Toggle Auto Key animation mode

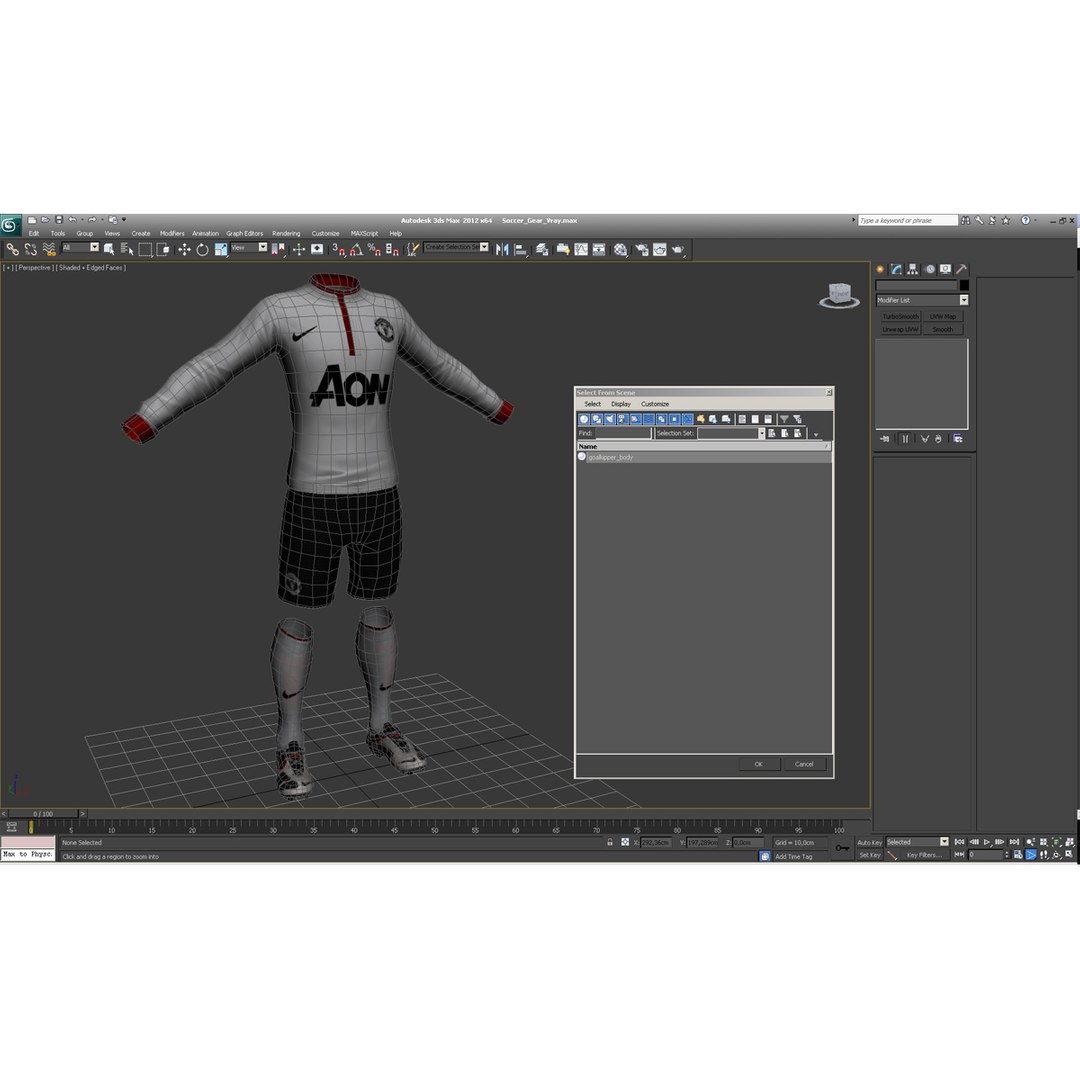pyautogui.click(x=869, y=842)
